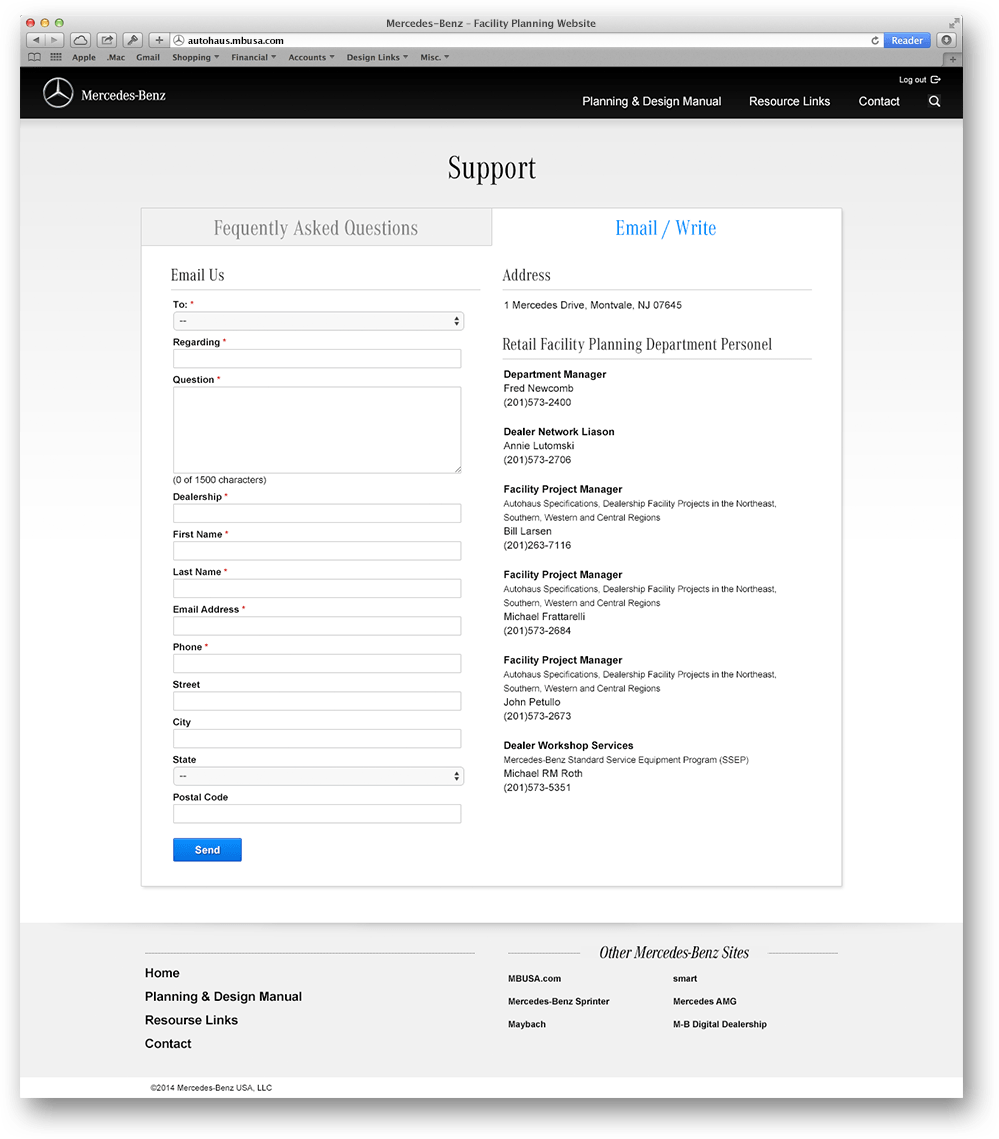
Task: Open Contact in top navigation
Action: pyautogui.click(x=879, y=102)
